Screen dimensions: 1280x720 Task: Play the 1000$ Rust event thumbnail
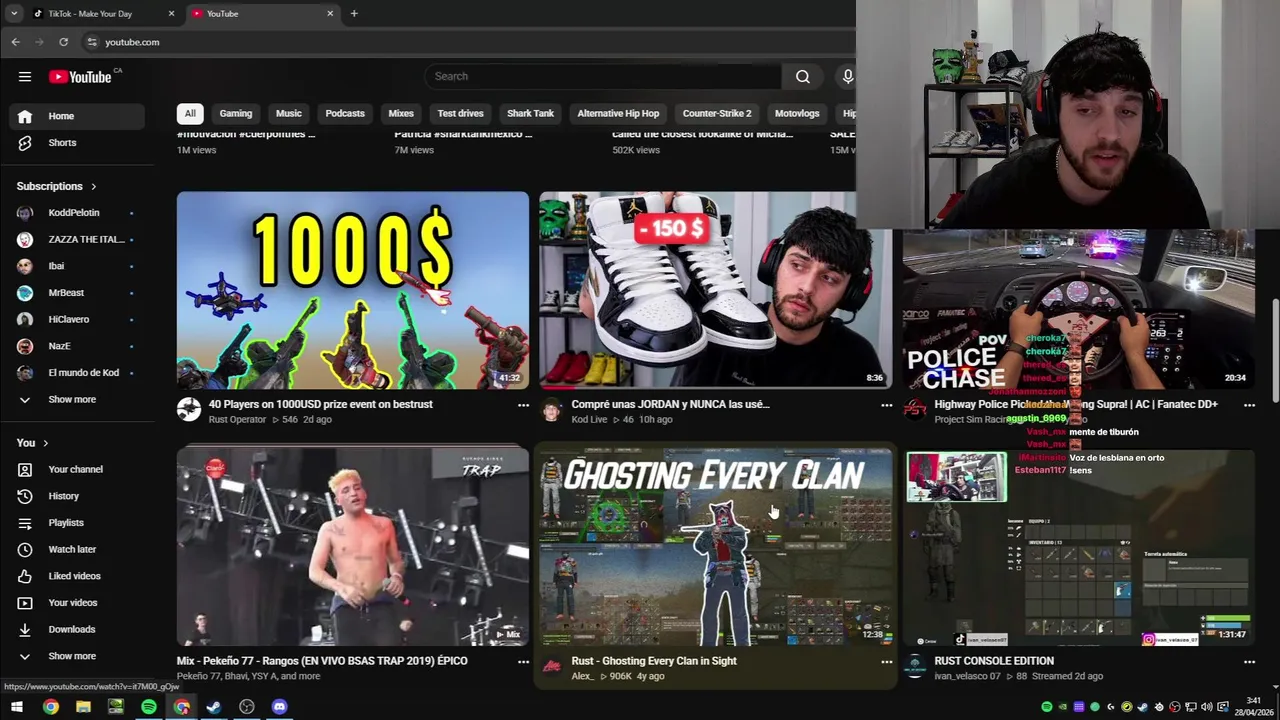pyautogui.click(x=353, y=290)
